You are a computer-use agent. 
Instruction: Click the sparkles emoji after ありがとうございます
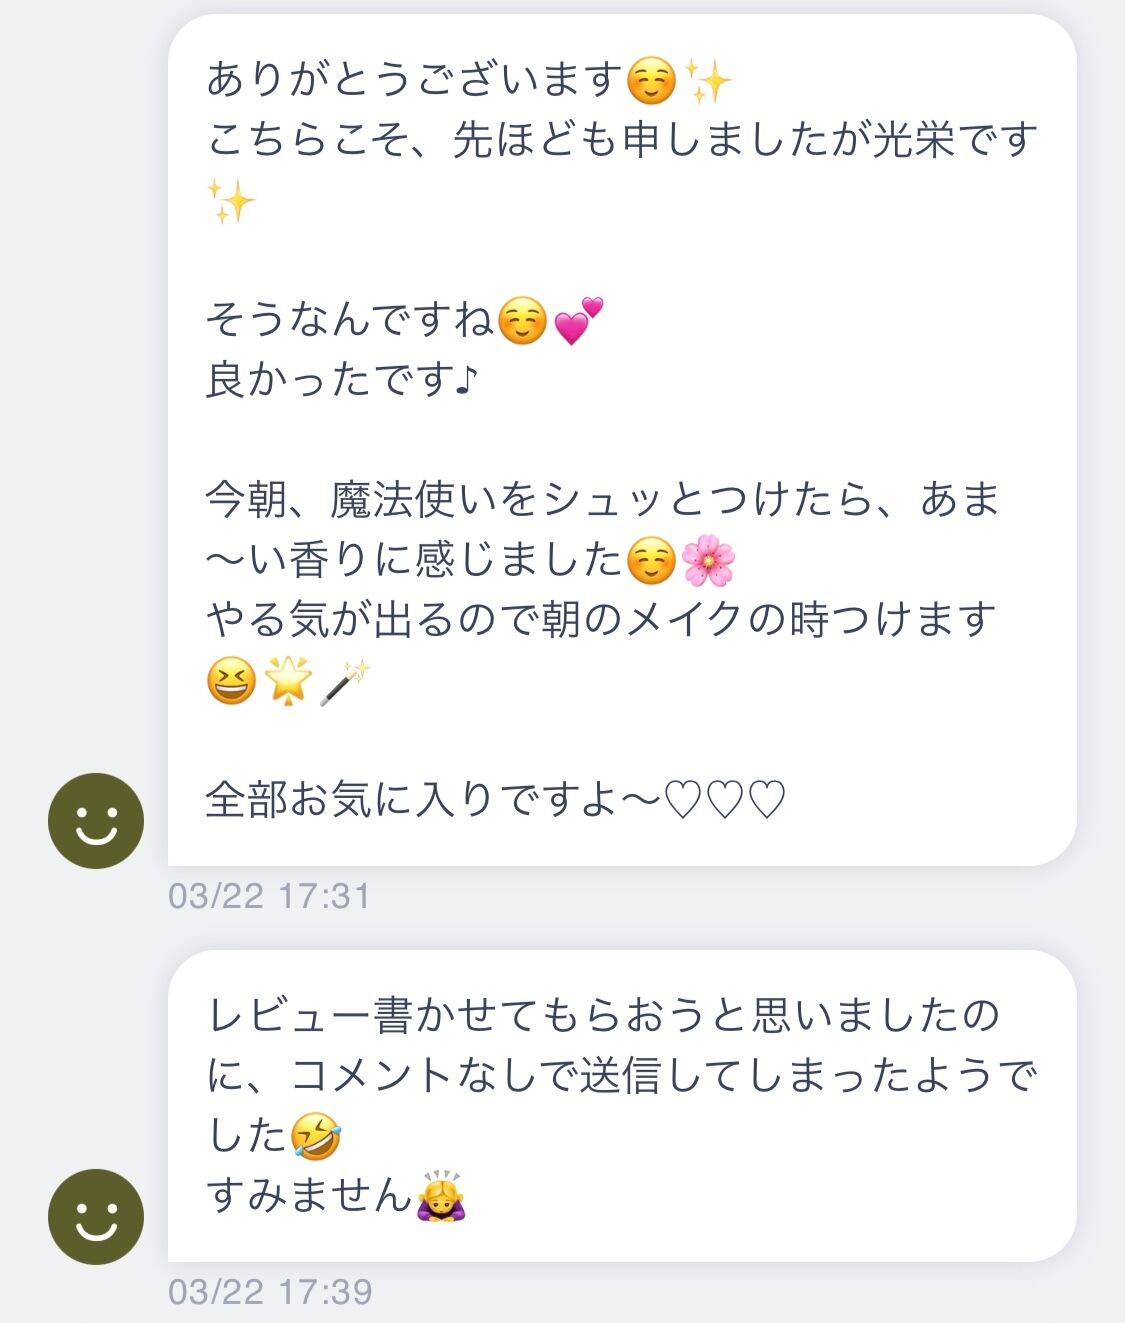709,81
